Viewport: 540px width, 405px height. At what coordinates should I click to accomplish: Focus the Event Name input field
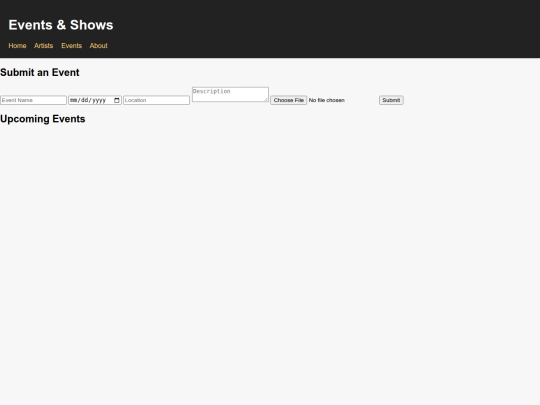coord(33,100)
